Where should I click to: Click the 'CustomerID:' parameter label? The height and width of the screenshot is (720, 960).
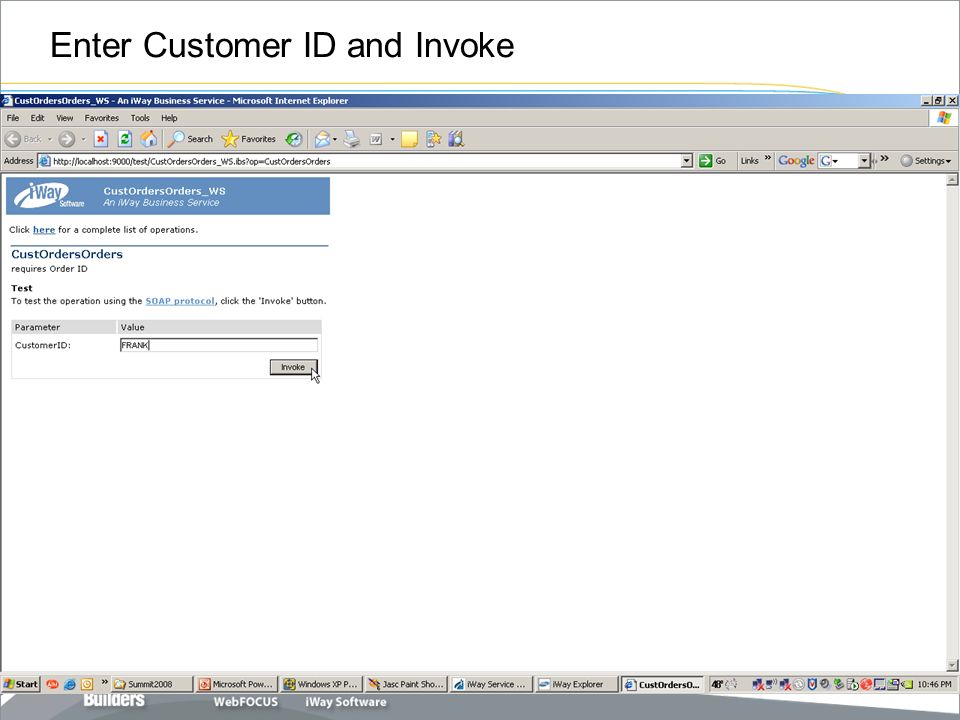(x=43, y=345)
